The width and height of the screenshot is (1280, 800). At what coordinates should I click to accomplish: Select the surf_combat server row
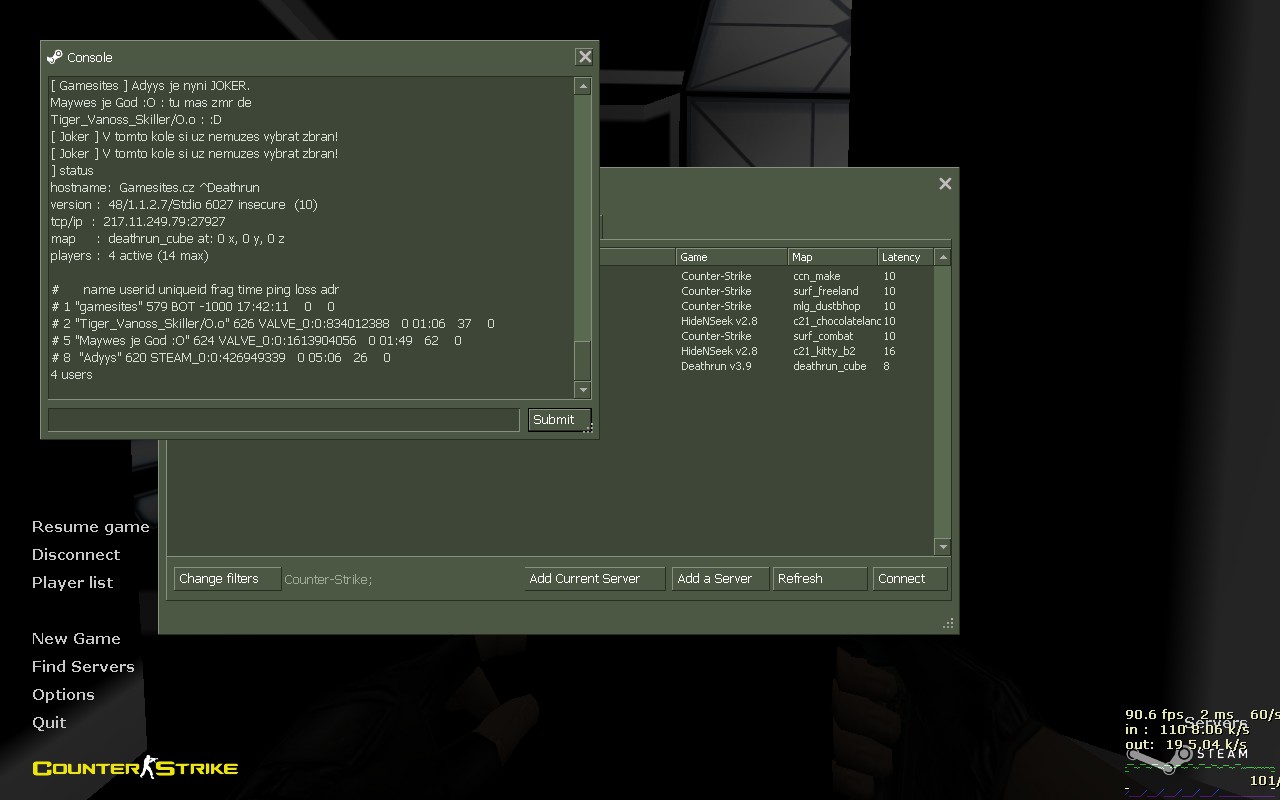(x=764, y=336)
